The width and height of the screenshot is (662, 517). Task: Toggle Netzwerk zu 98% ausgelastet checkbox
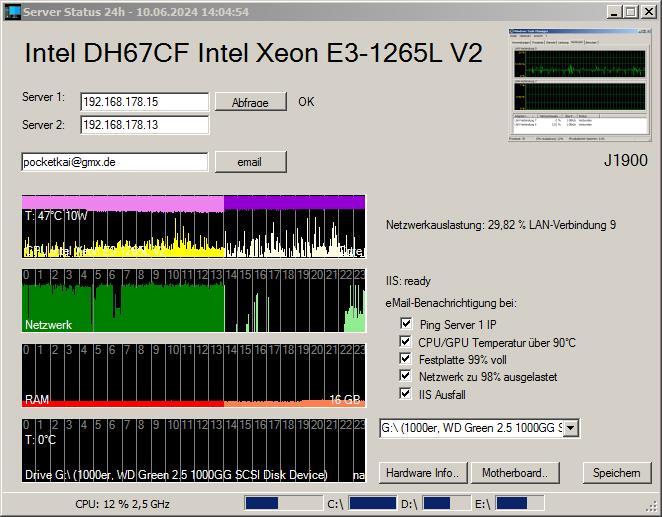pos(406,376)
